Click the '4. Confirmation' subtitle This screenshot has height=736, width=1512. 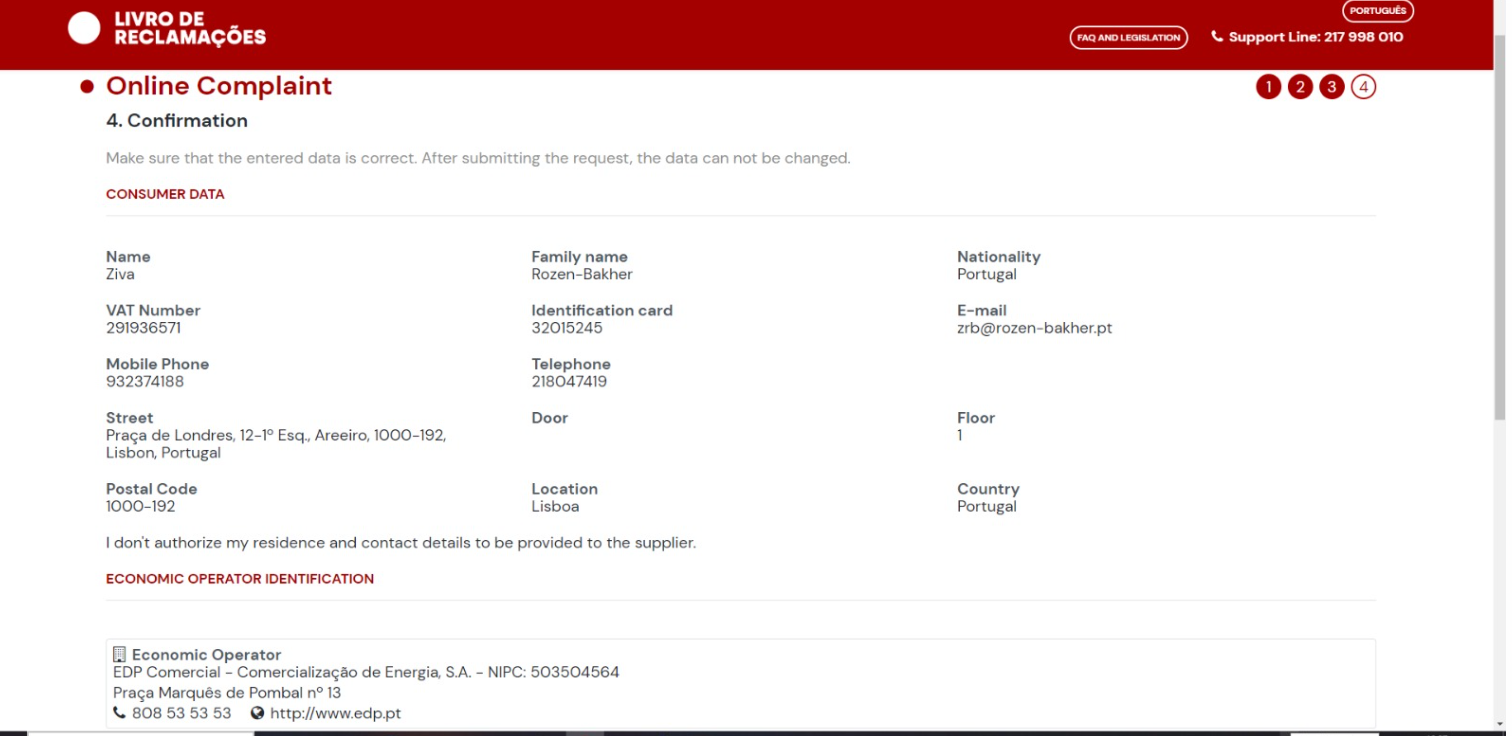click(x=177, y=121)
